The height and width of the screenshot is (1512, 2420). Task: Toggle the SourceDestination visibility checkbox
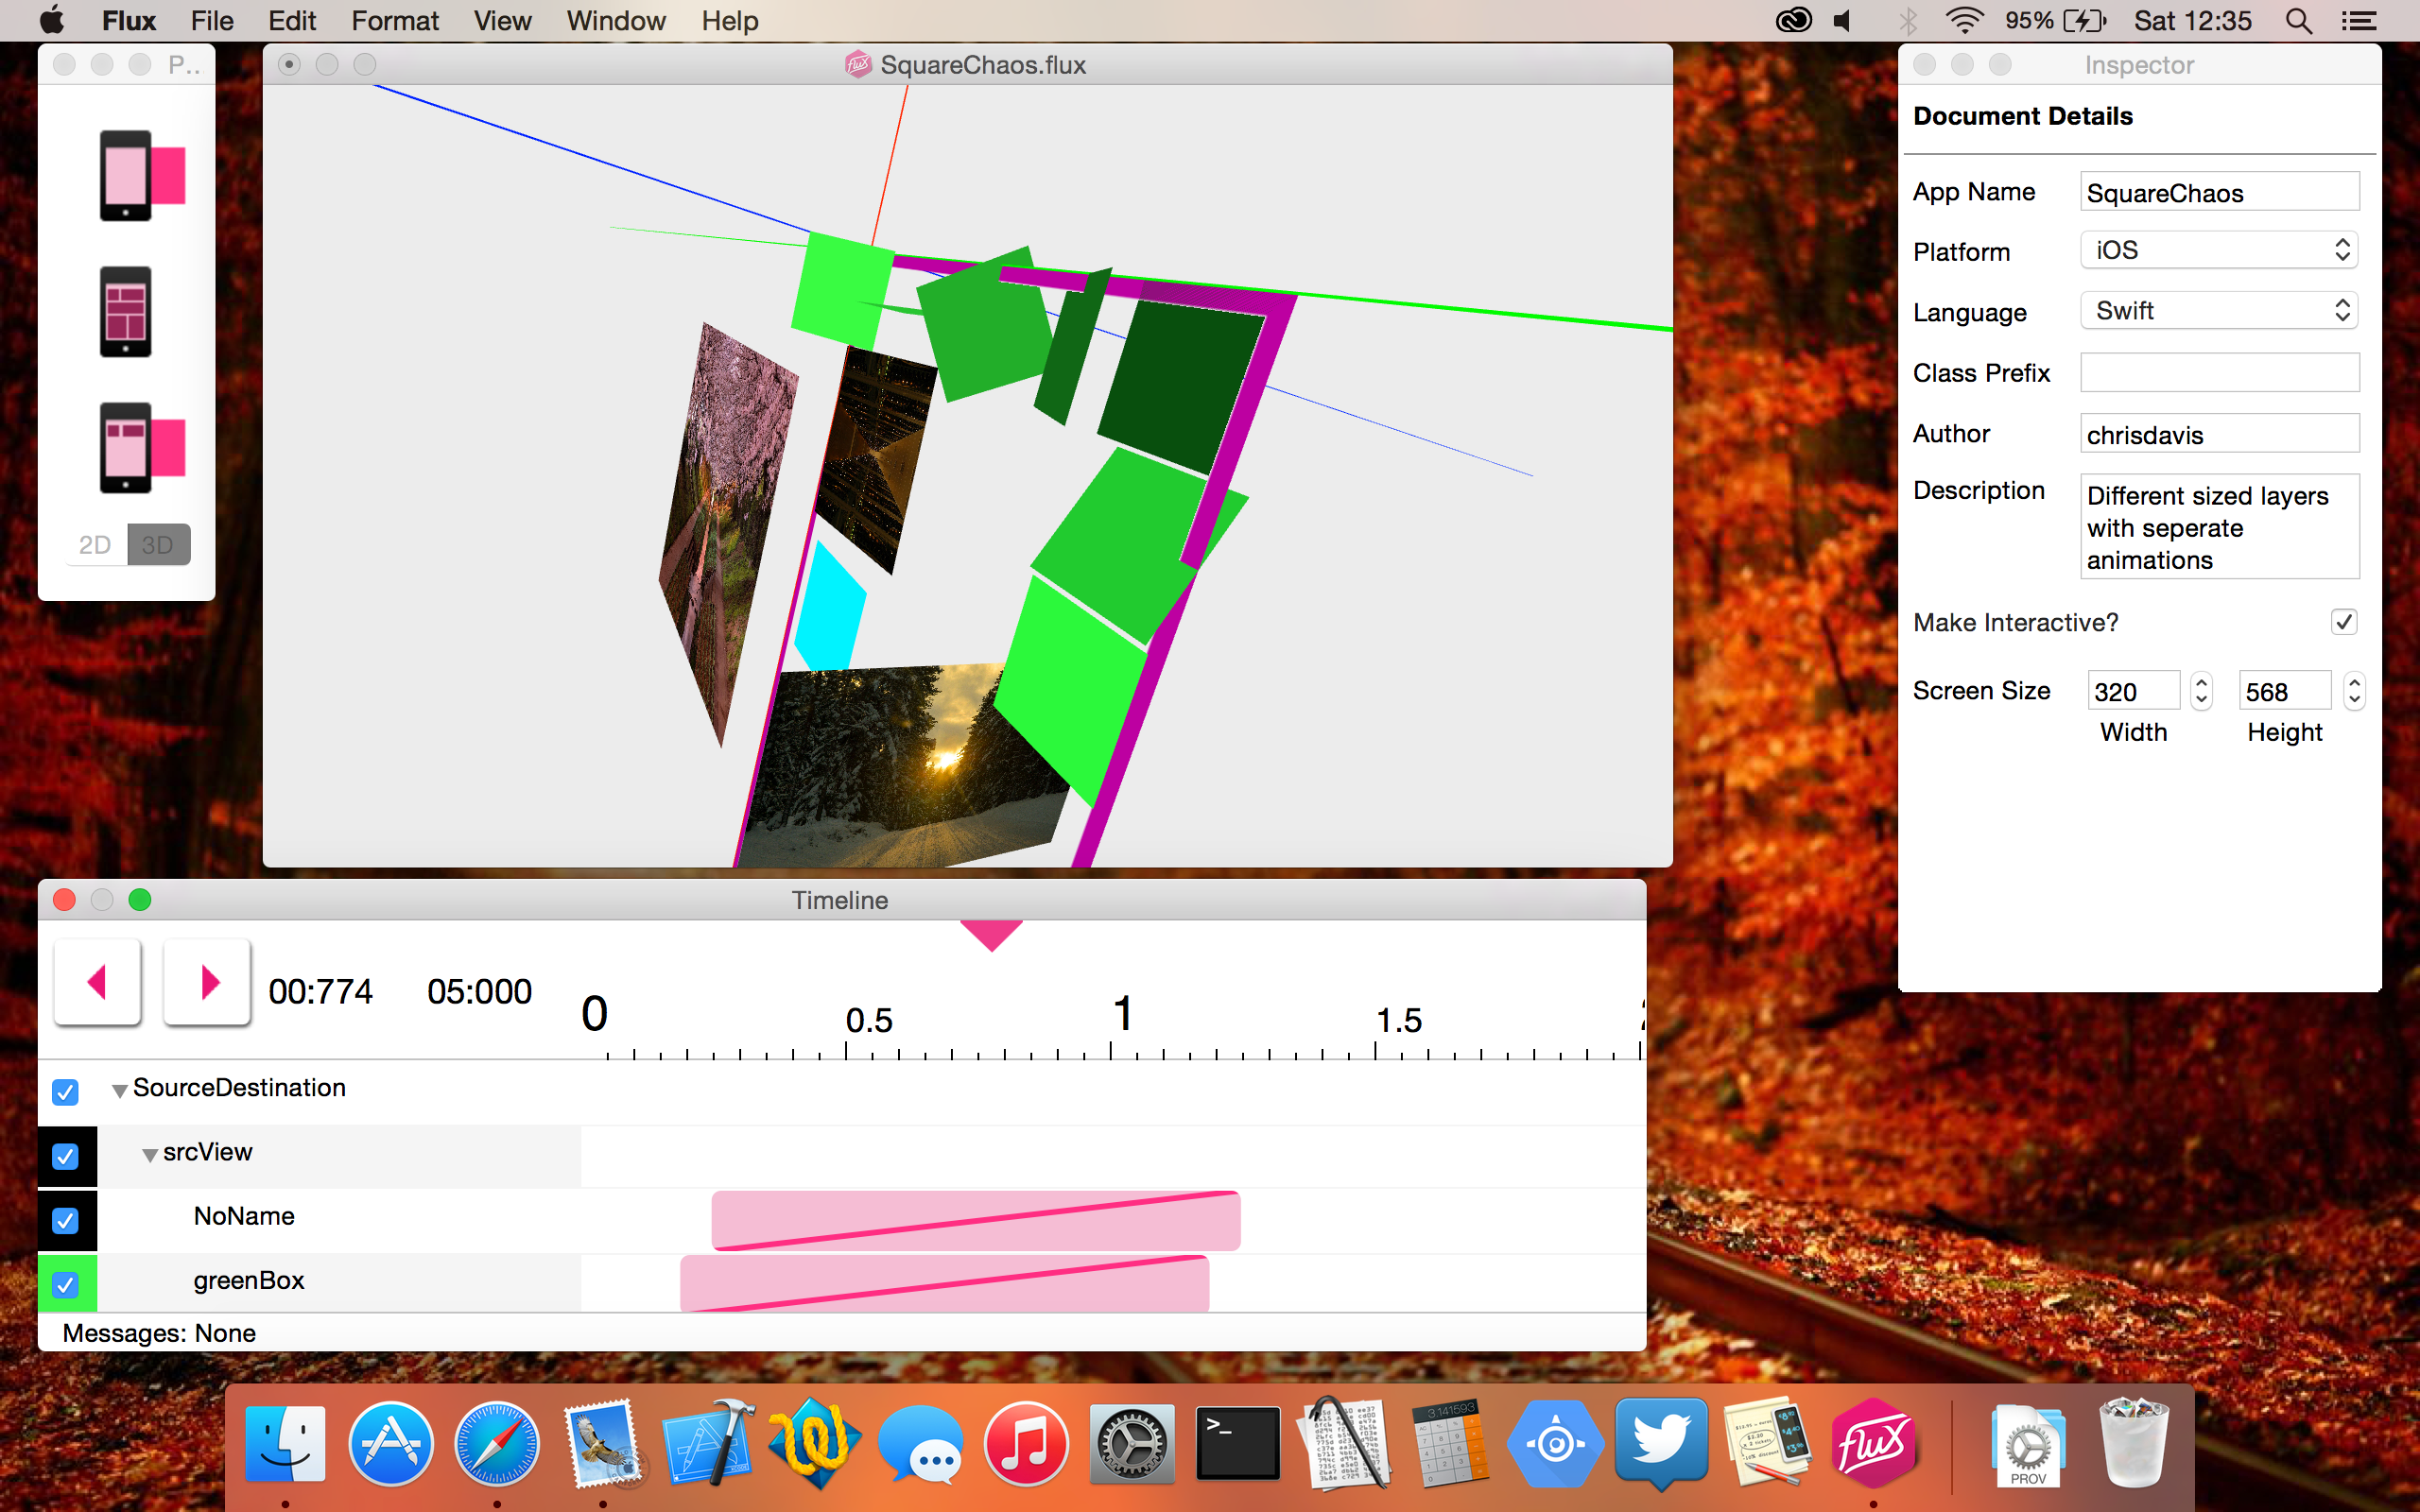(x=65, y=1092)
